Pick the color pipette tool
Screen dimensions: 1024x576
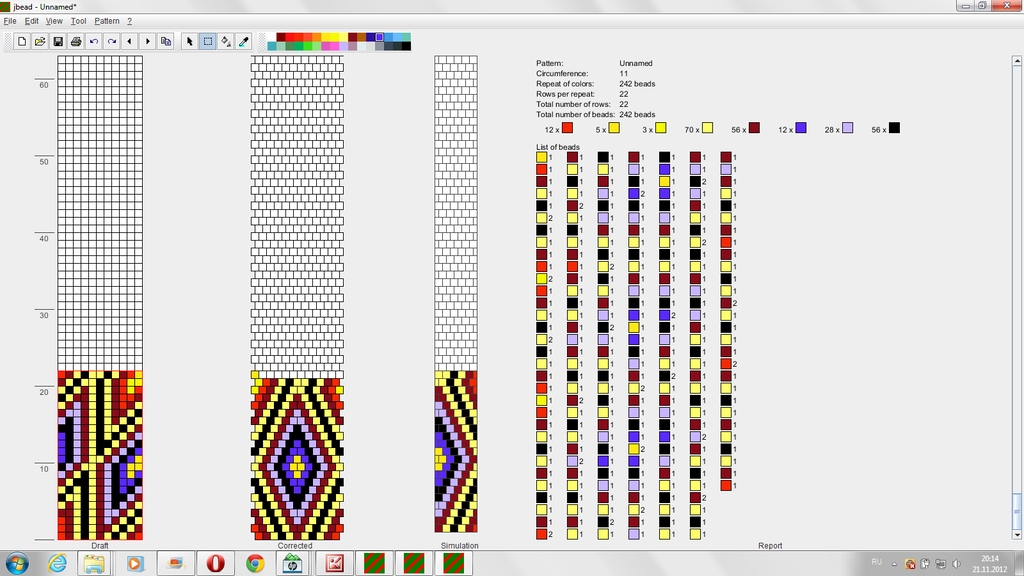[x=243, y=42]
